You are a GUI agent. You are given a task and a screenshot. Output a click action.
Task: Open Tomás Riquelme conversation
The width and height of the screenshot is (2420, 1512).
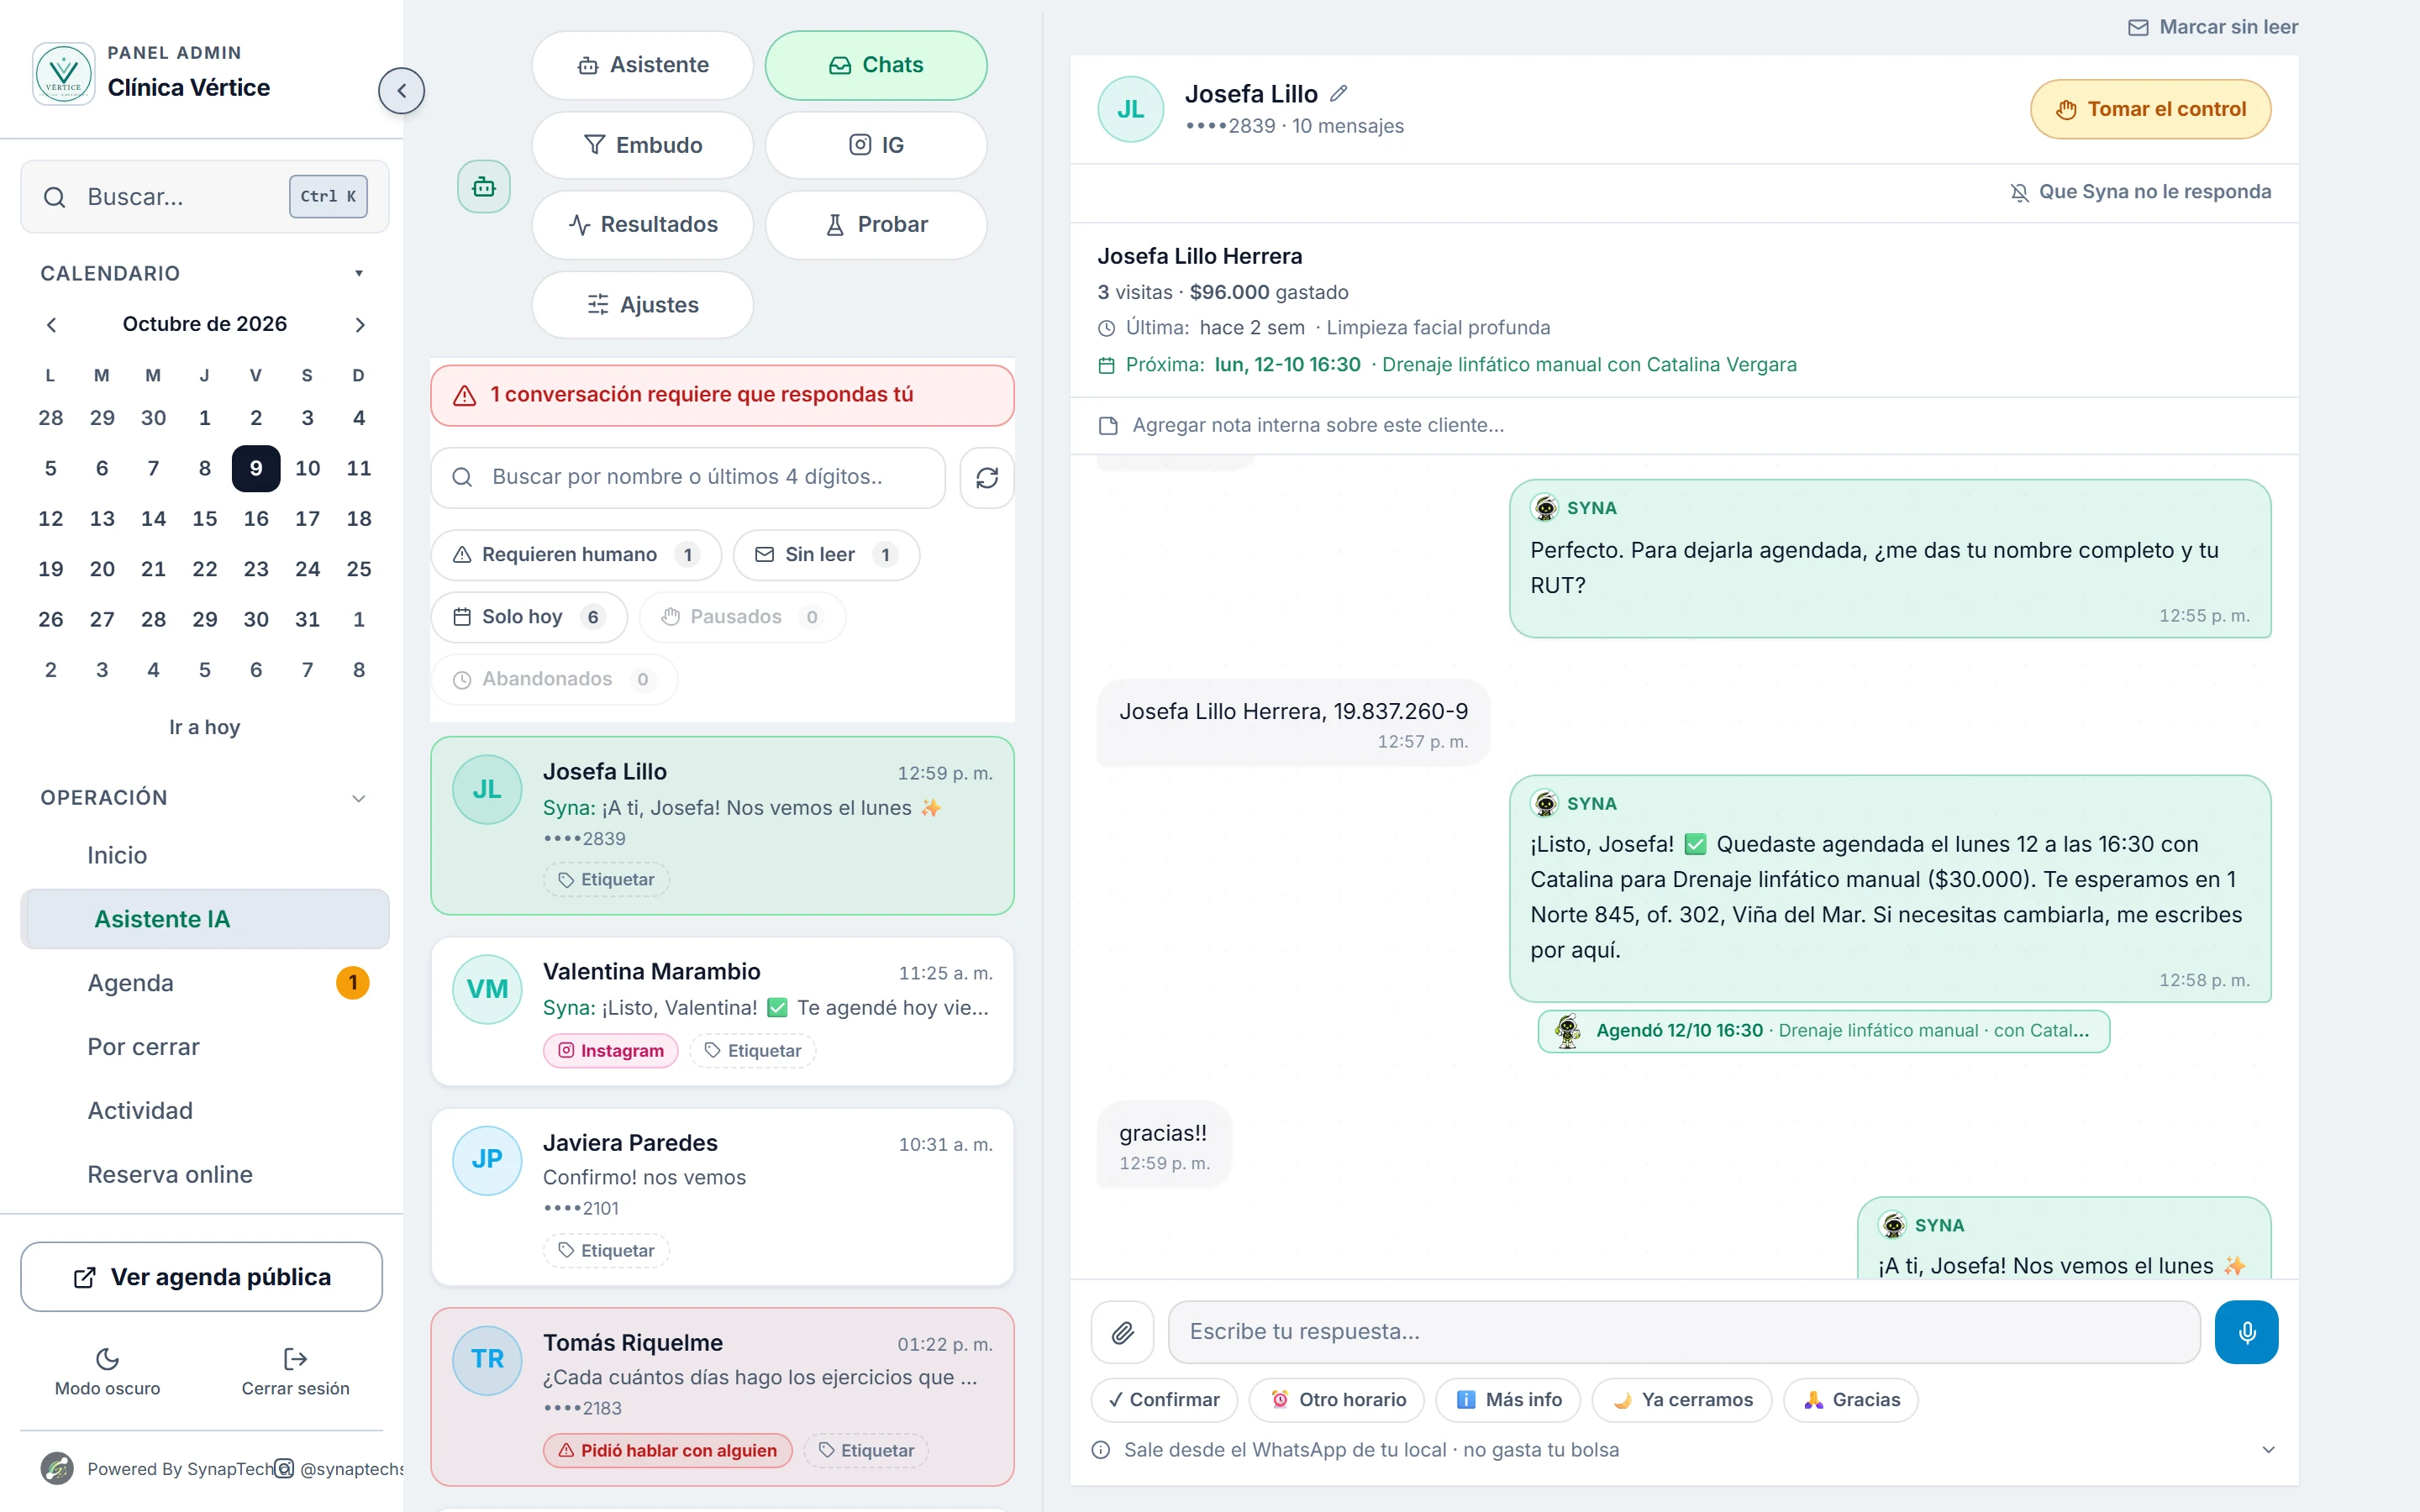(x=722, y=1397)
